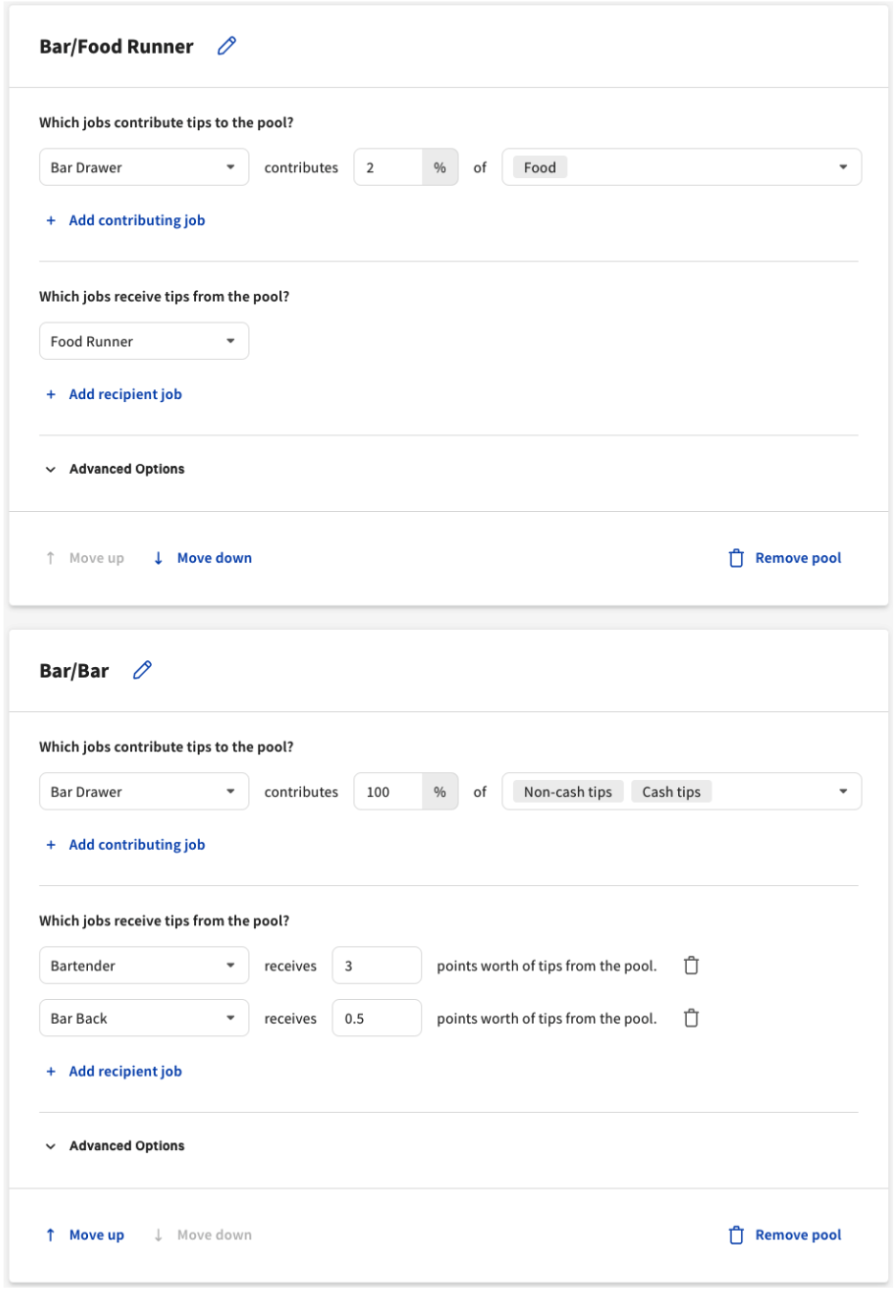This screenshot has height=1290, width=894.
Task: Move the Bar/Food Runner pool down
Action: (x=203, y=558)
